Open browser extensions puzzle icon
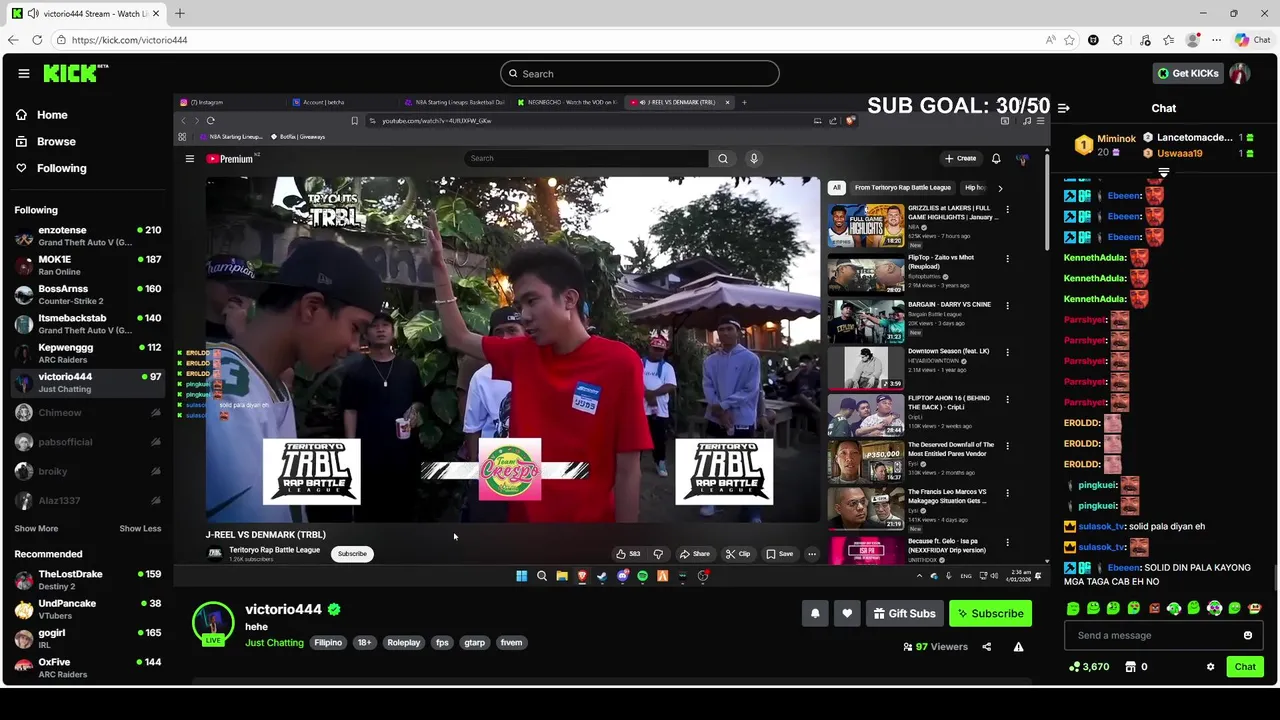The height and width of the screenshot is (720, 1280). (x=1117, y=40)
